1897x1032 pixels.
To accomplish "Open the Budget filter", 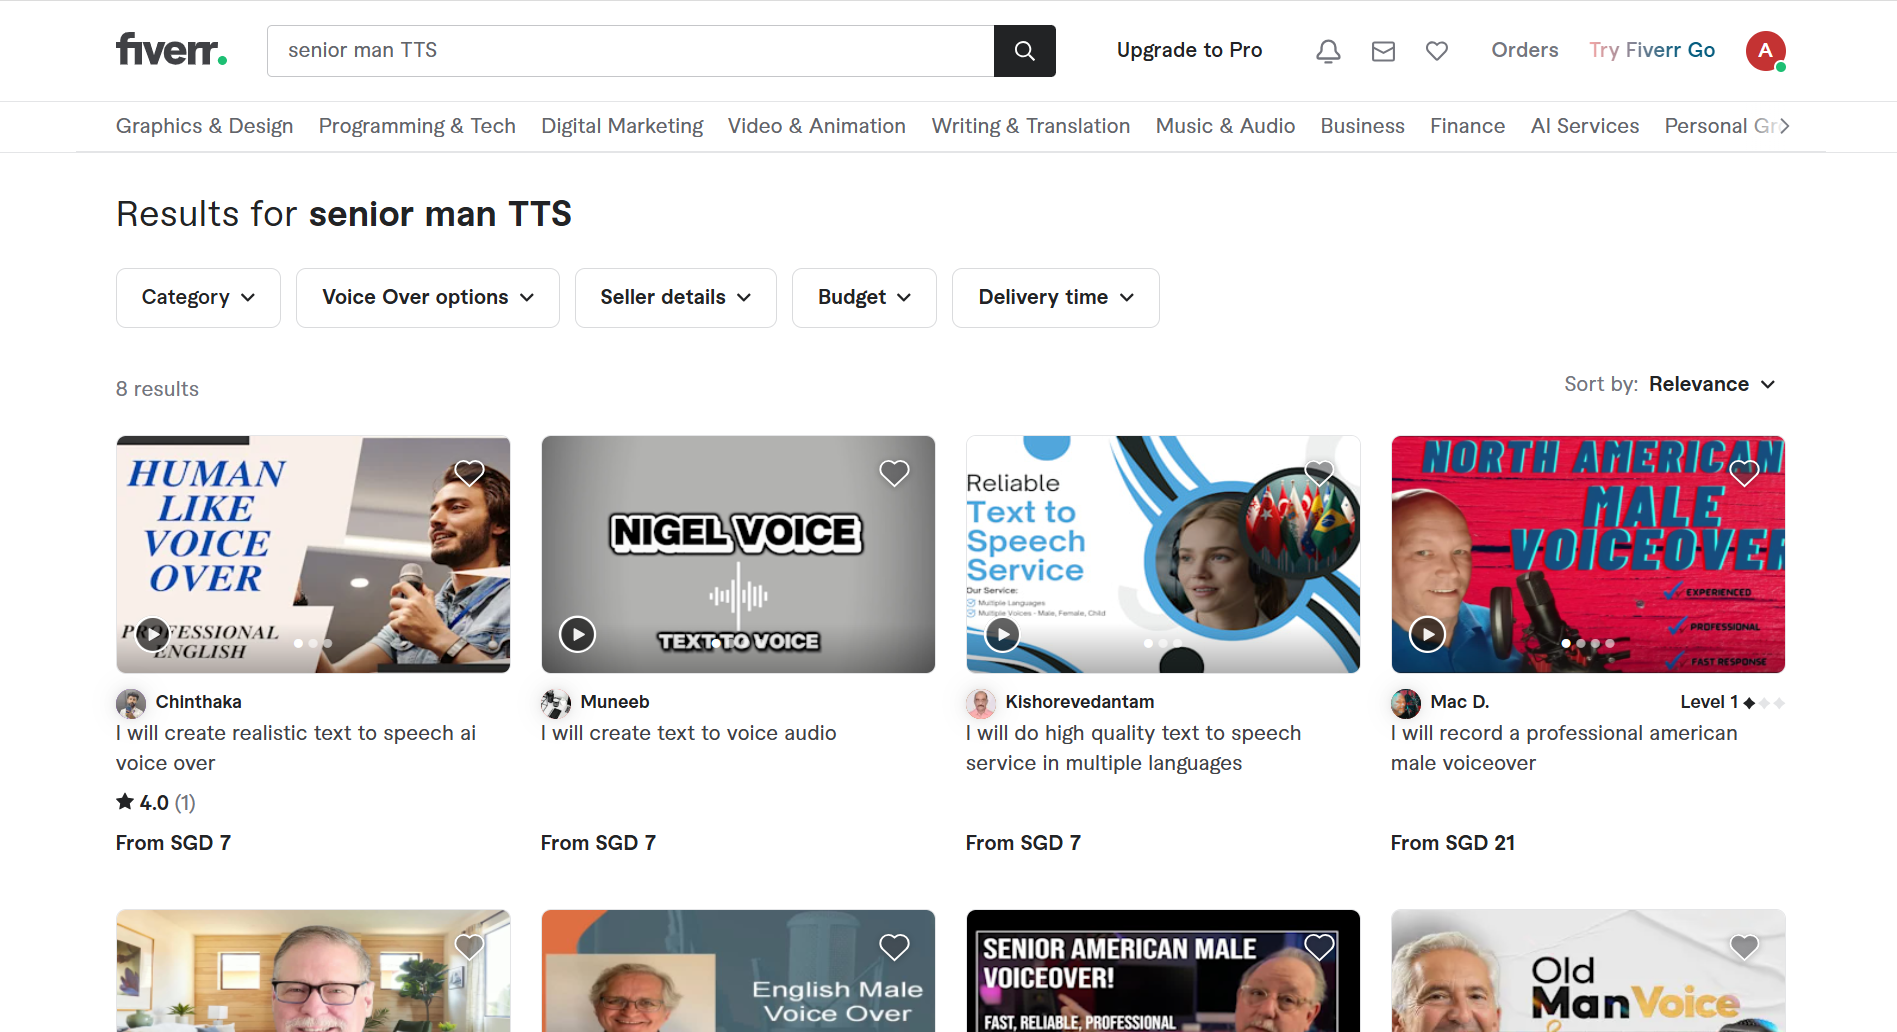I will 864,298.
